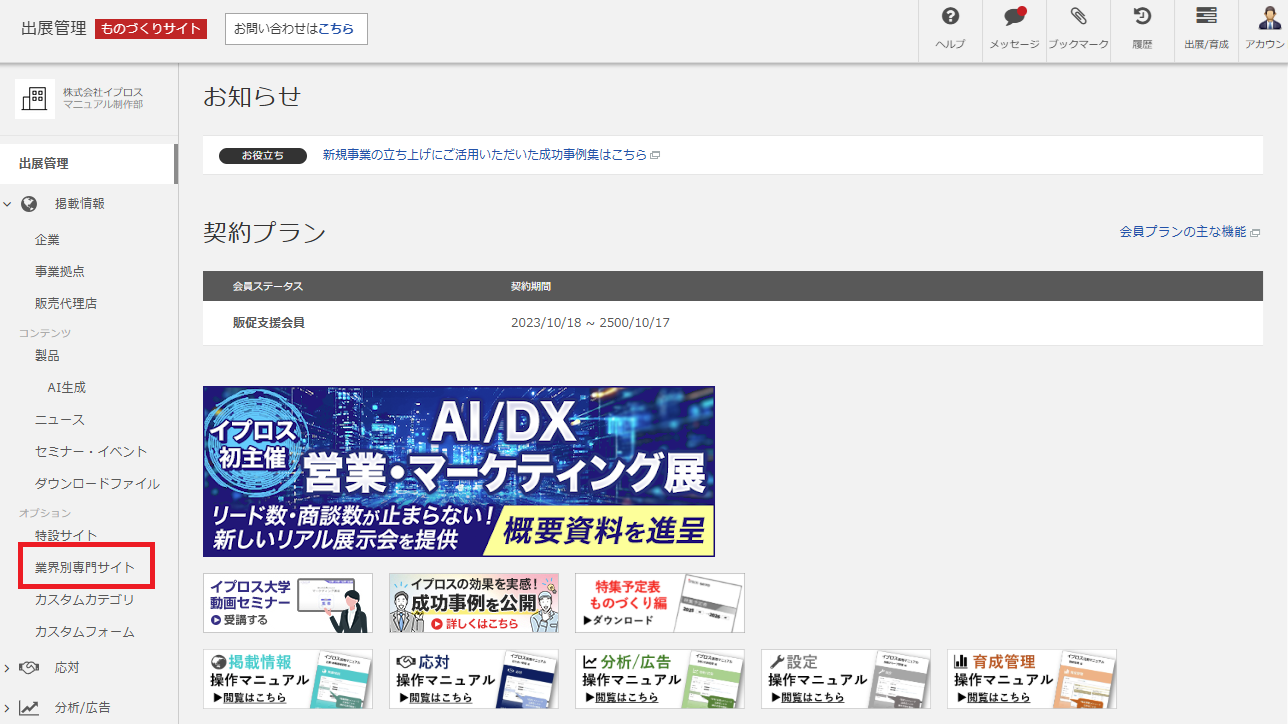Expand the 応対 sidebar section

pyautogui.click(x=8, y=667)
